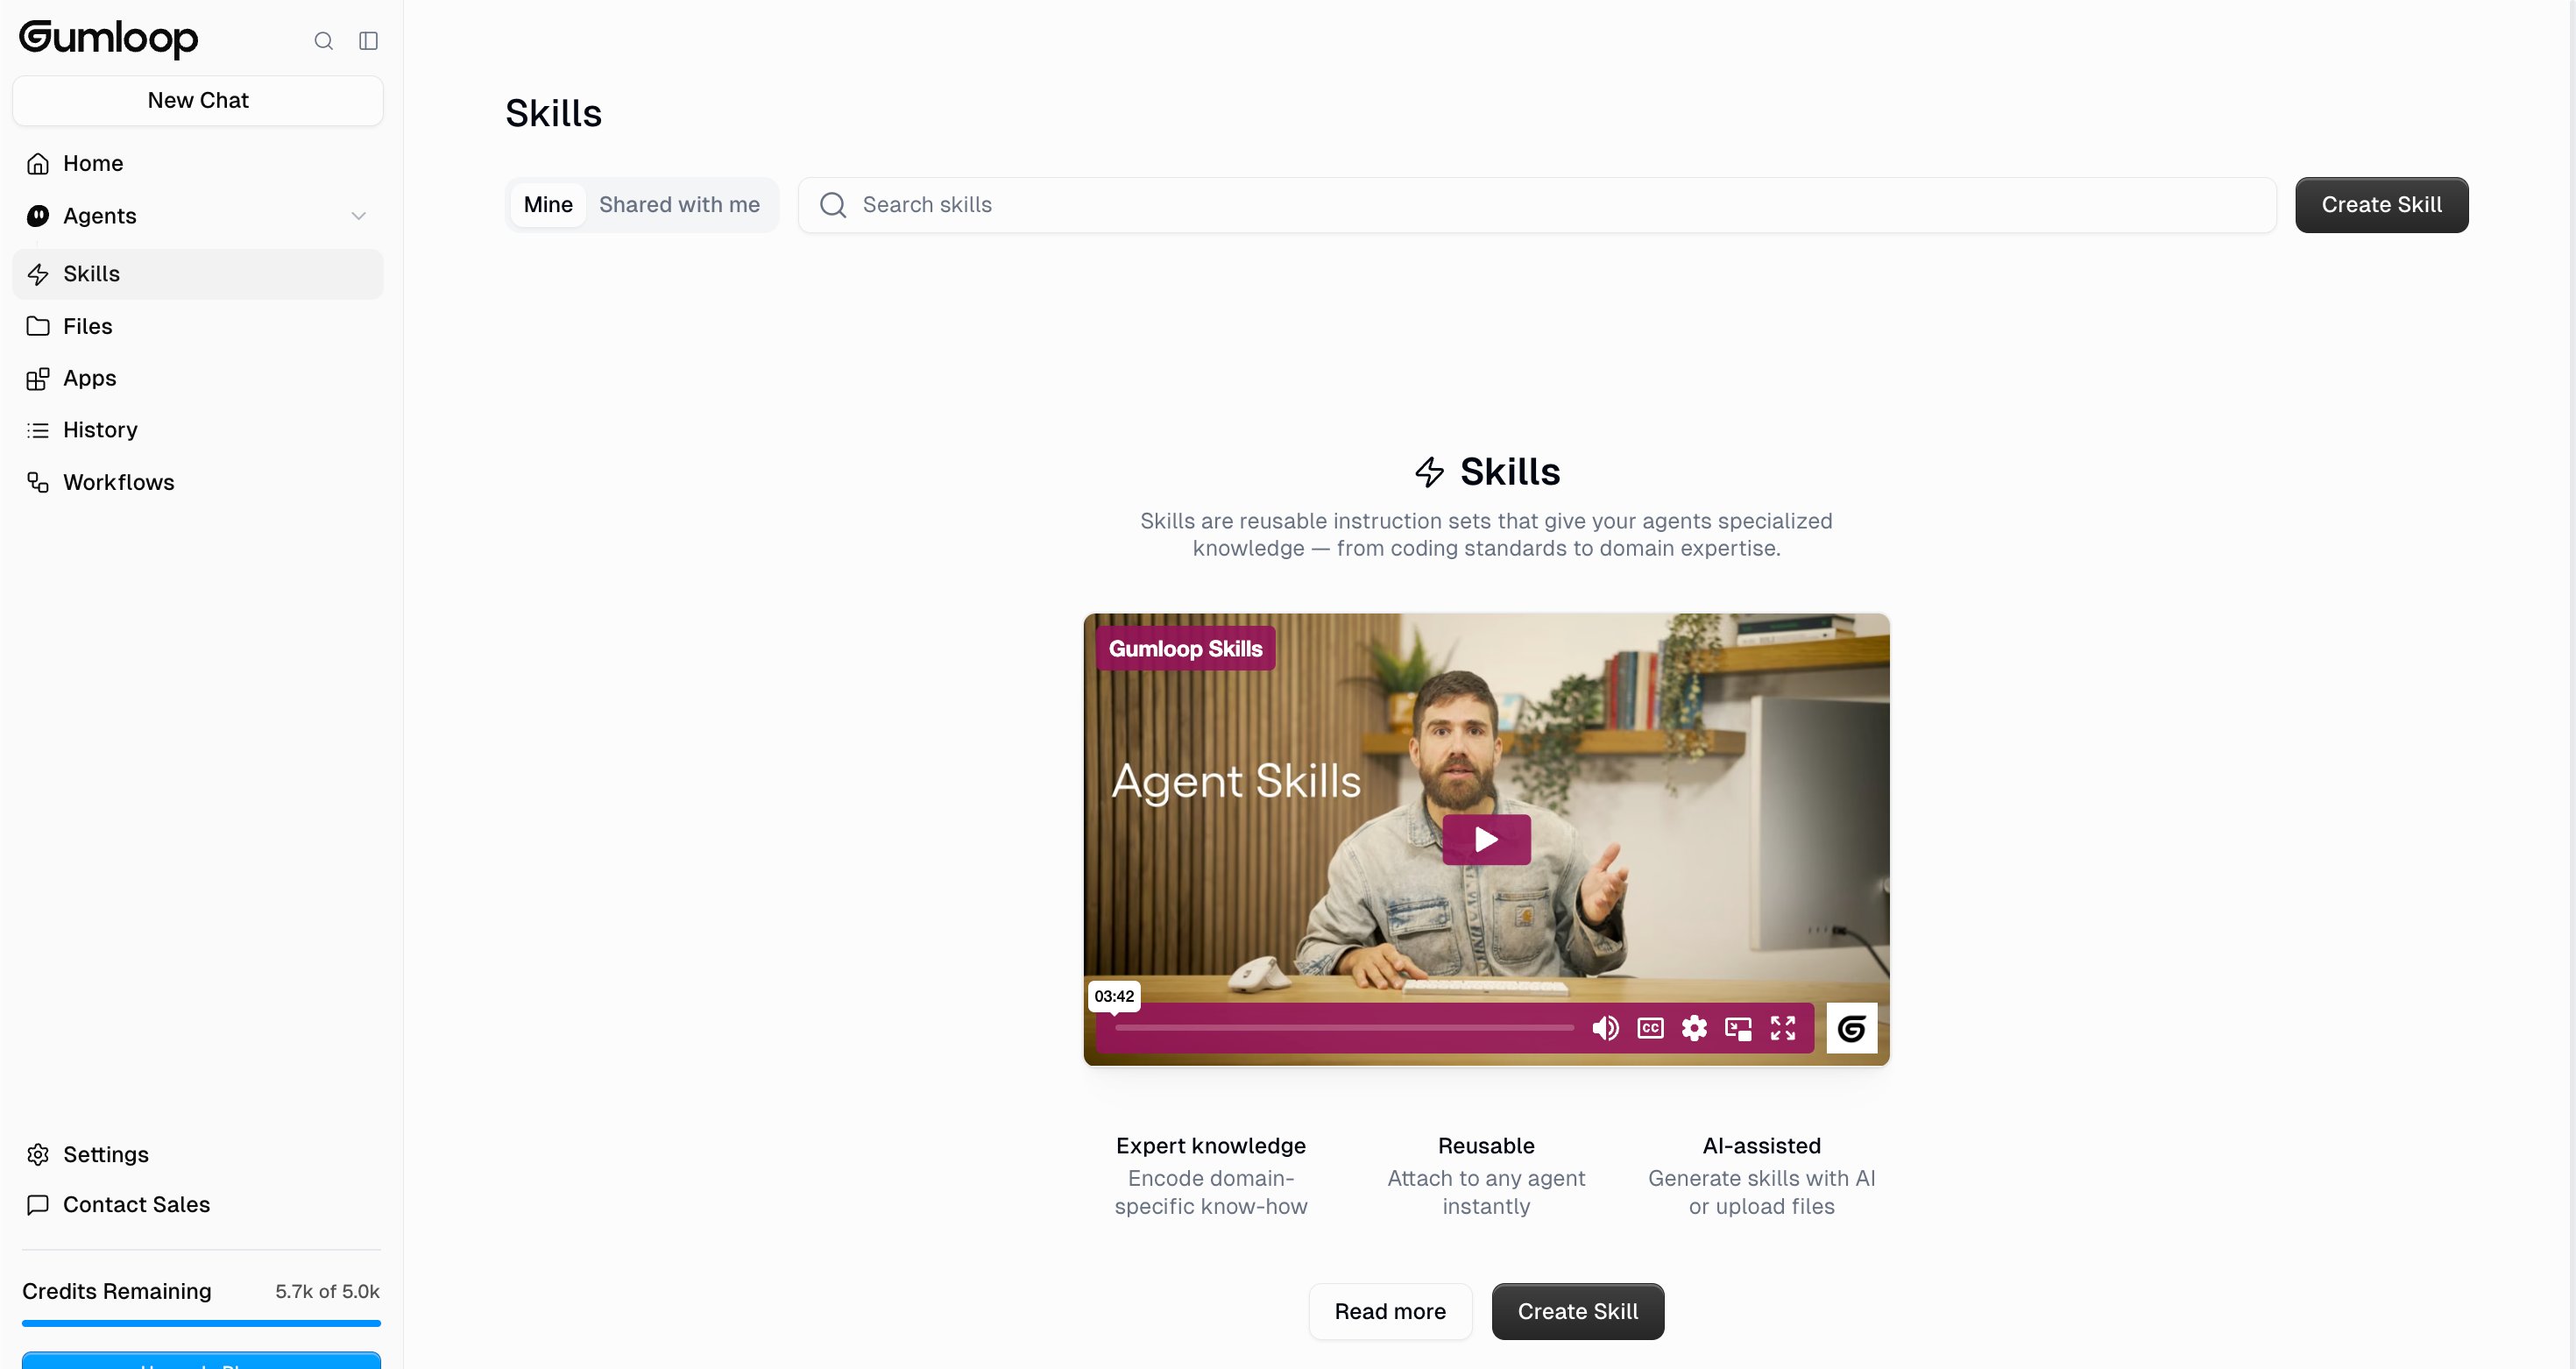The height and width of the screenshot is (1369, 2576).
Task: Open History in the sidebar
Action: tap(198, 430)
